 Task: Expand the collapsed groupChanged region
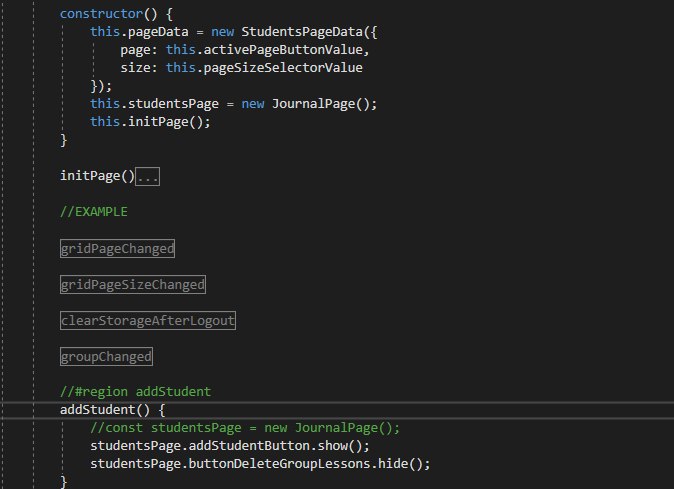click(x=106, y=357)
